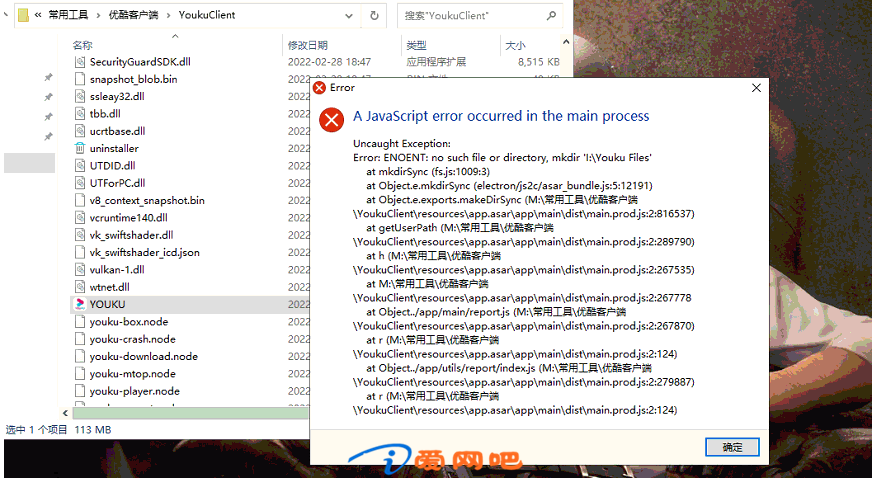Sort files by 大小 column header
This screenshot has width=872, height=478.
tap(515, 45)
